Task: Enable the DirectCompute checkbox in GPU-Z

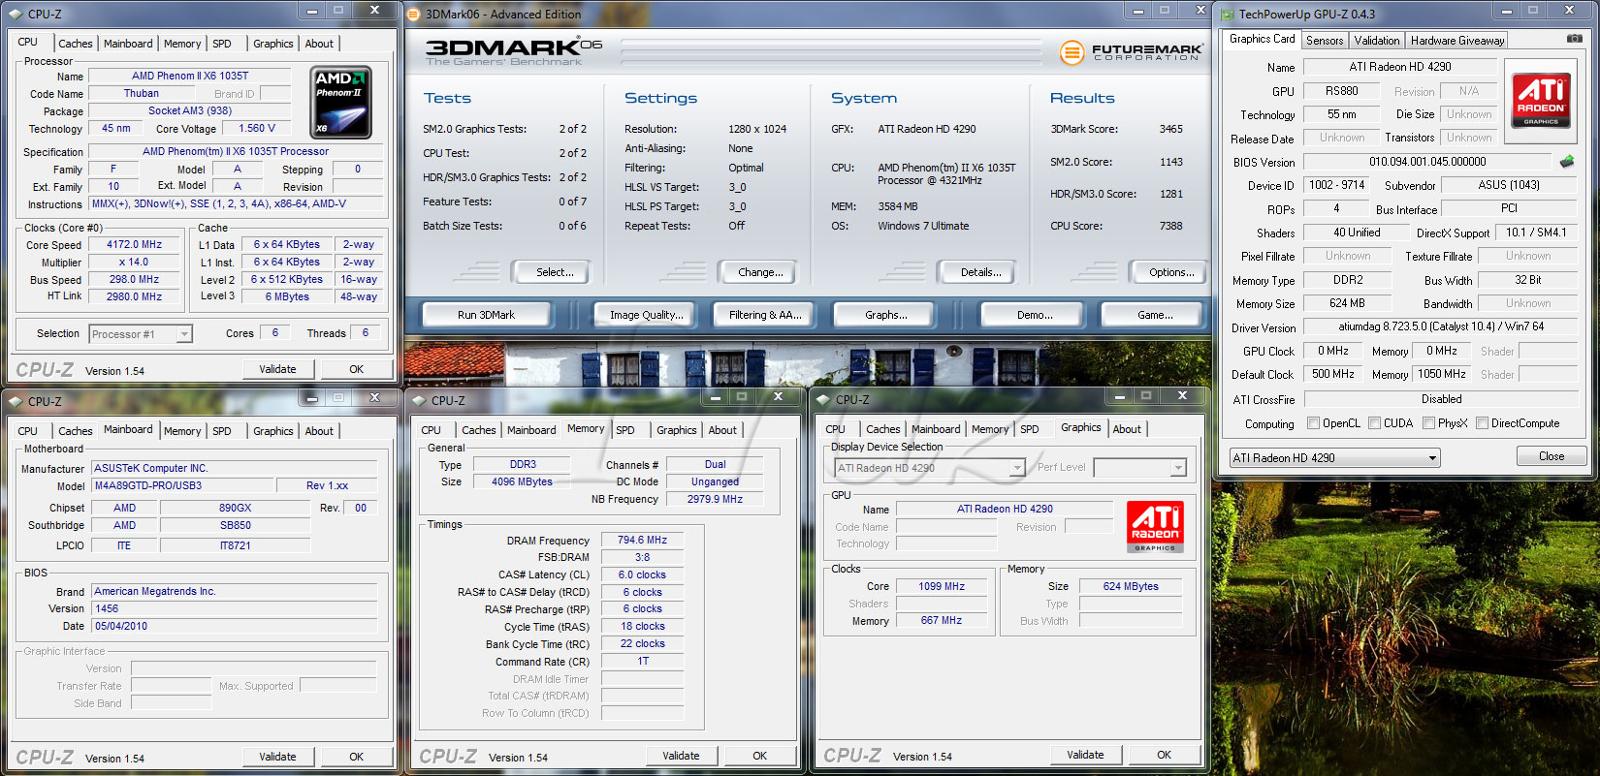Action: click(x=1482, y=423)
